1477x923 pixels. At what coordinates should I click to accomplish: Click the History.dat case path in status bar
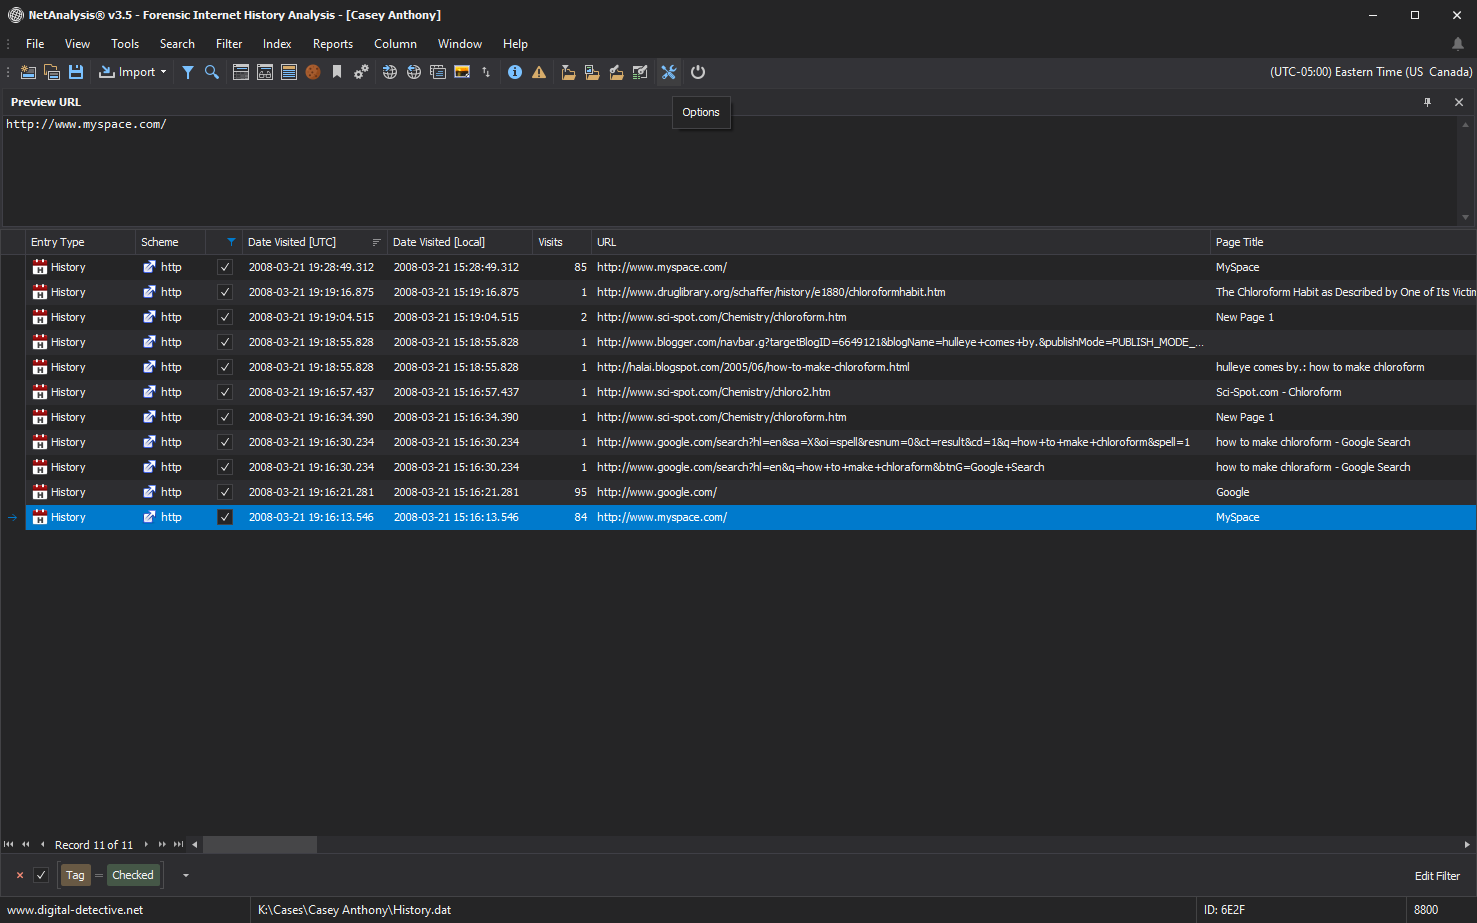coord(354,910)
